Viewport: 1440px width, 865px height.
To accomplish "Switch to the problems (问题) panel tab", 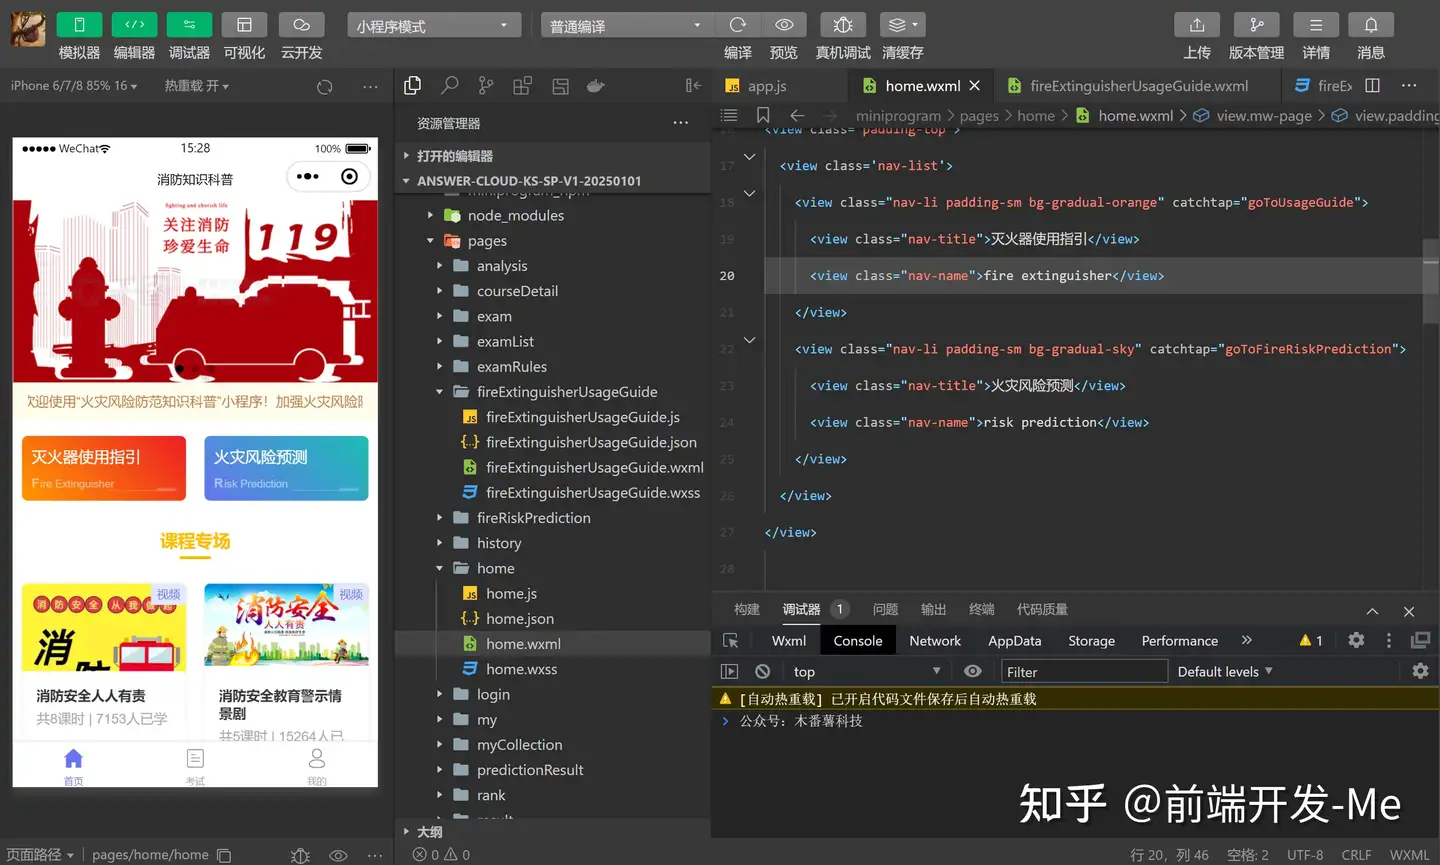I will tap(885, 609).
